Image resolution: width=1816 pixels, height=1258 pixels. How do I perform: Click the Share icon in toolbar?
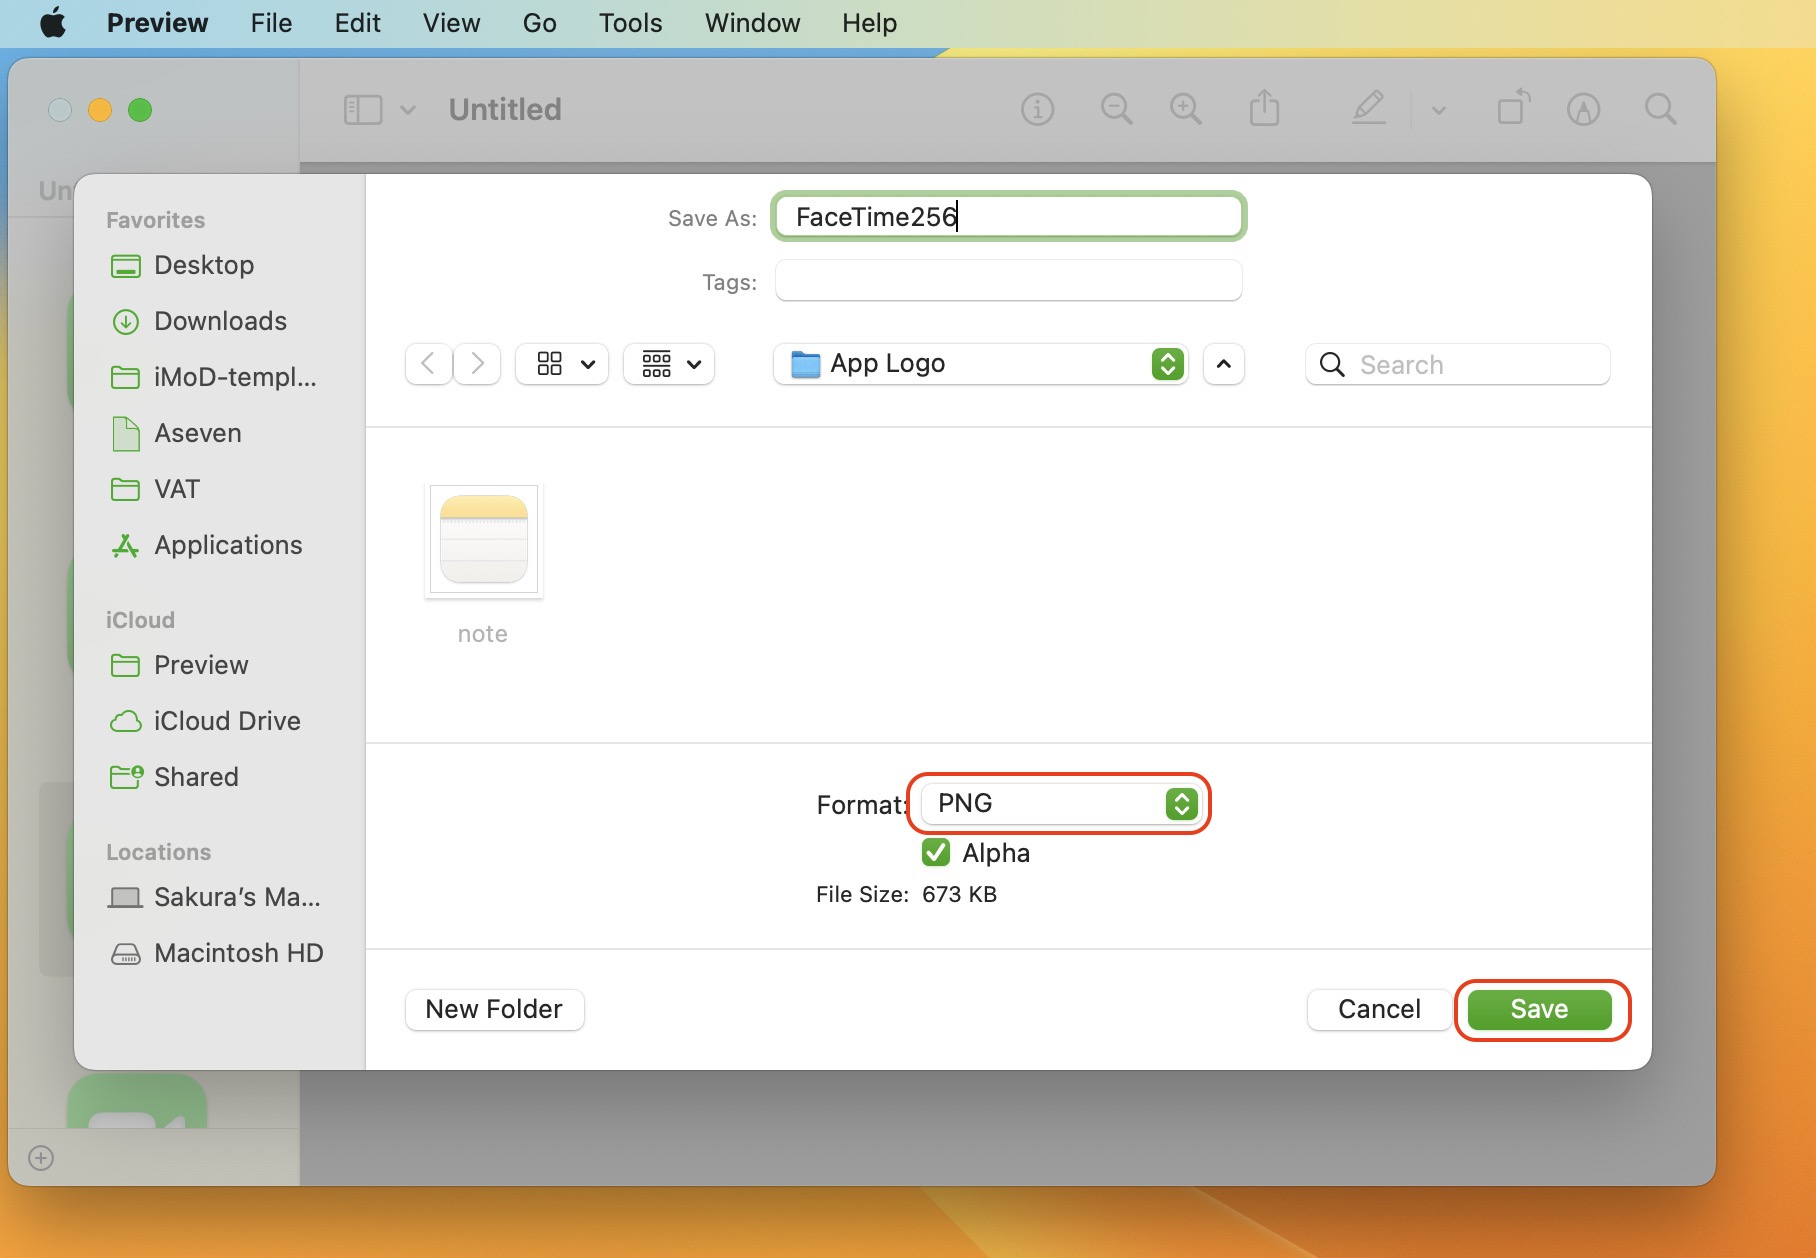coord(1264,108)
